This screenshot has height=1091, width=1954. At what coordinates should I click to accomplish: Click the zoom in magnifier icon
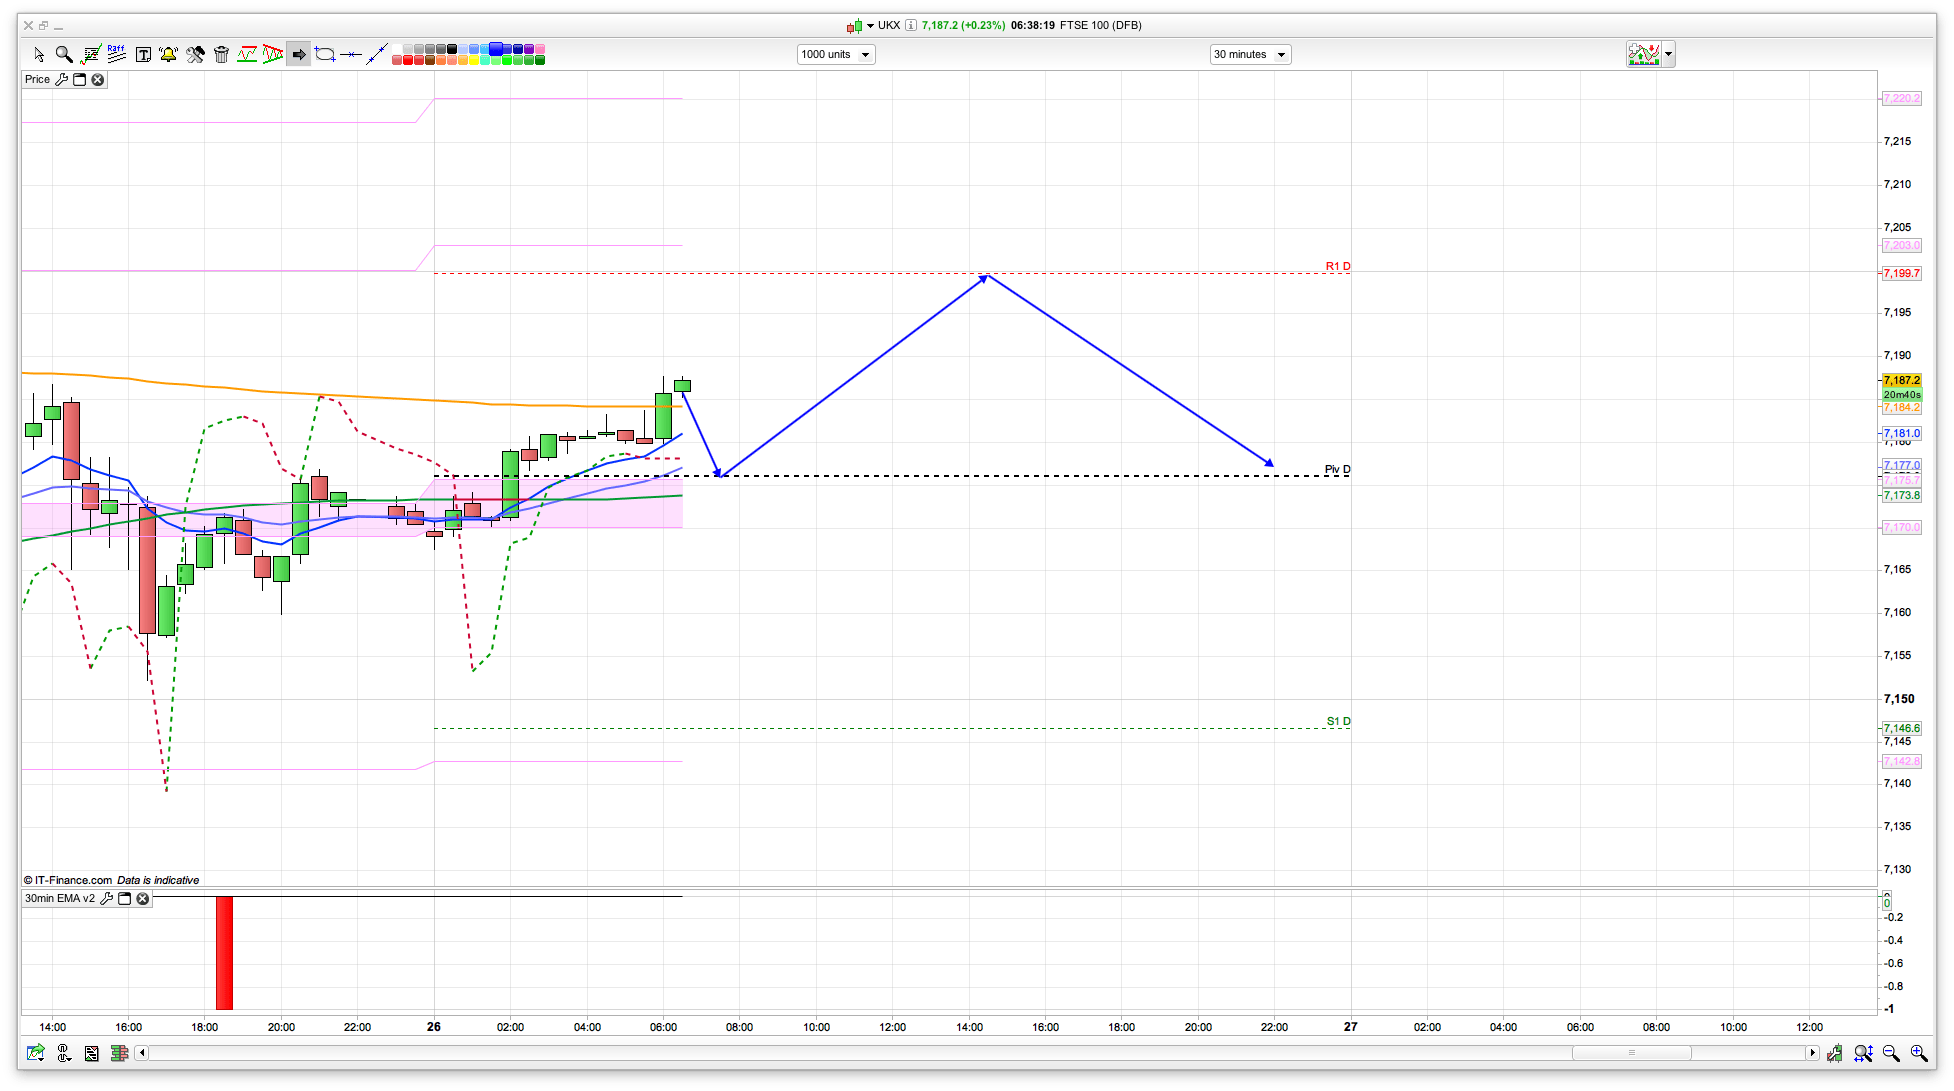(1919, 1053)
